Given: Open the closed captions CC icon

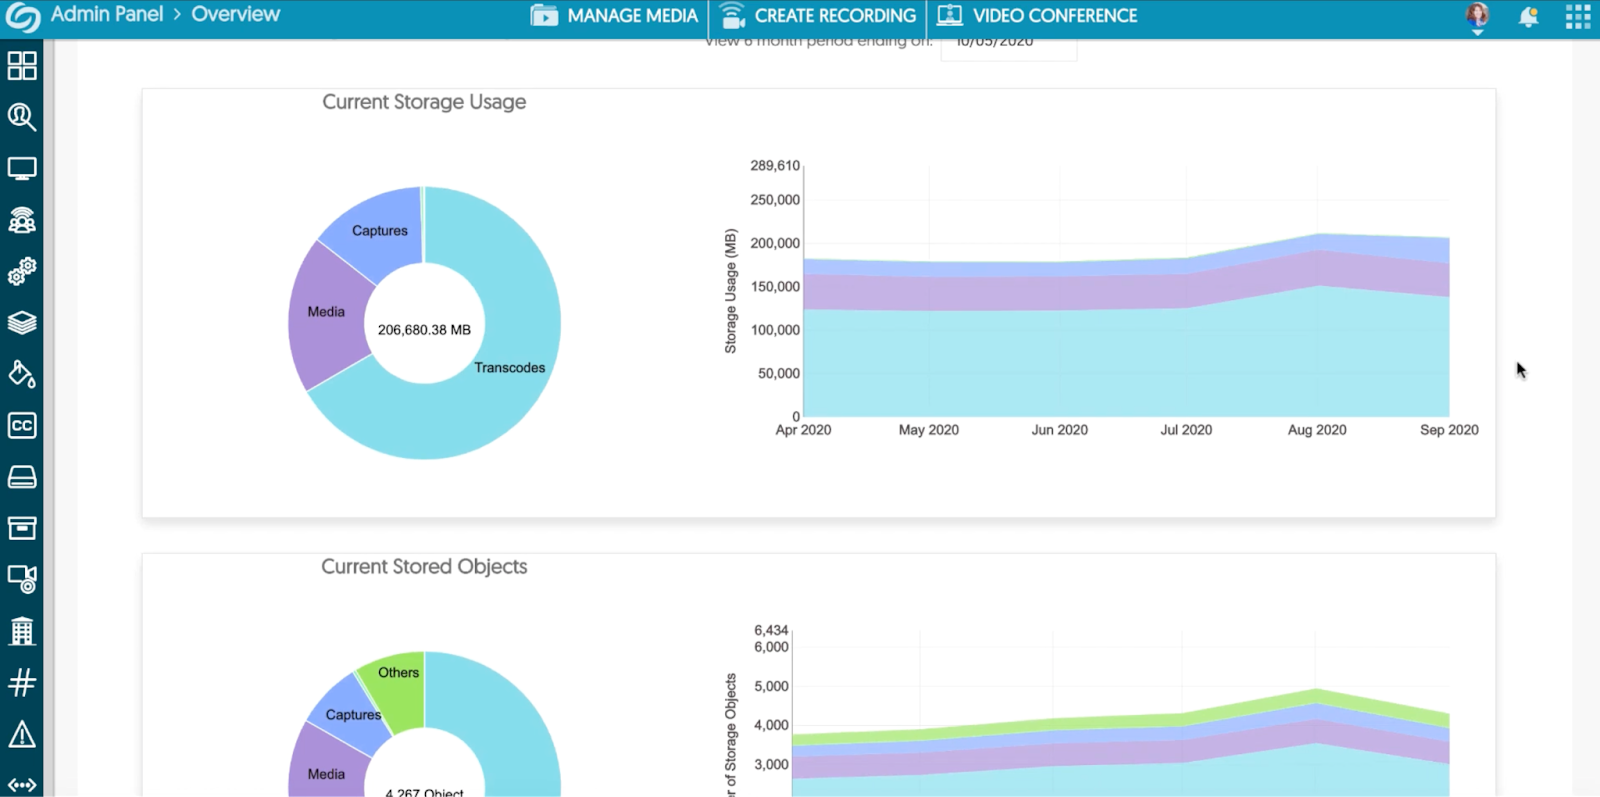Looking at the screenshot, I should tap(22, 426).
